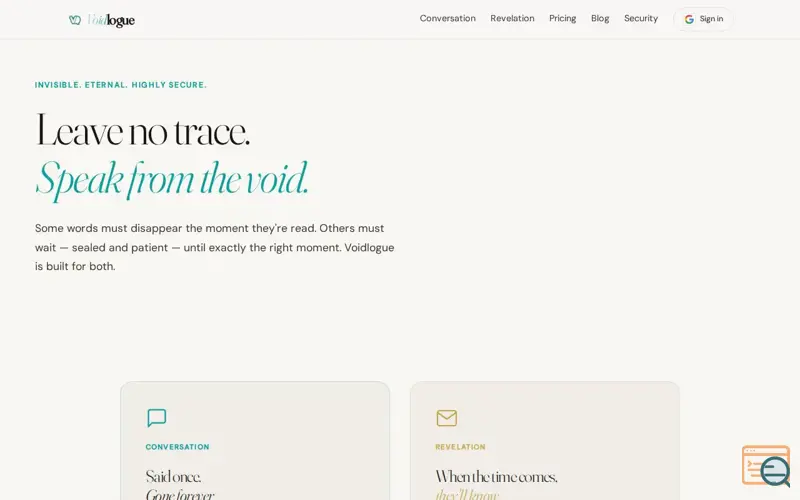
Task: Click the hero paragraph about Voidlogue
Action: pyautogui.click(x=214, y=247)
